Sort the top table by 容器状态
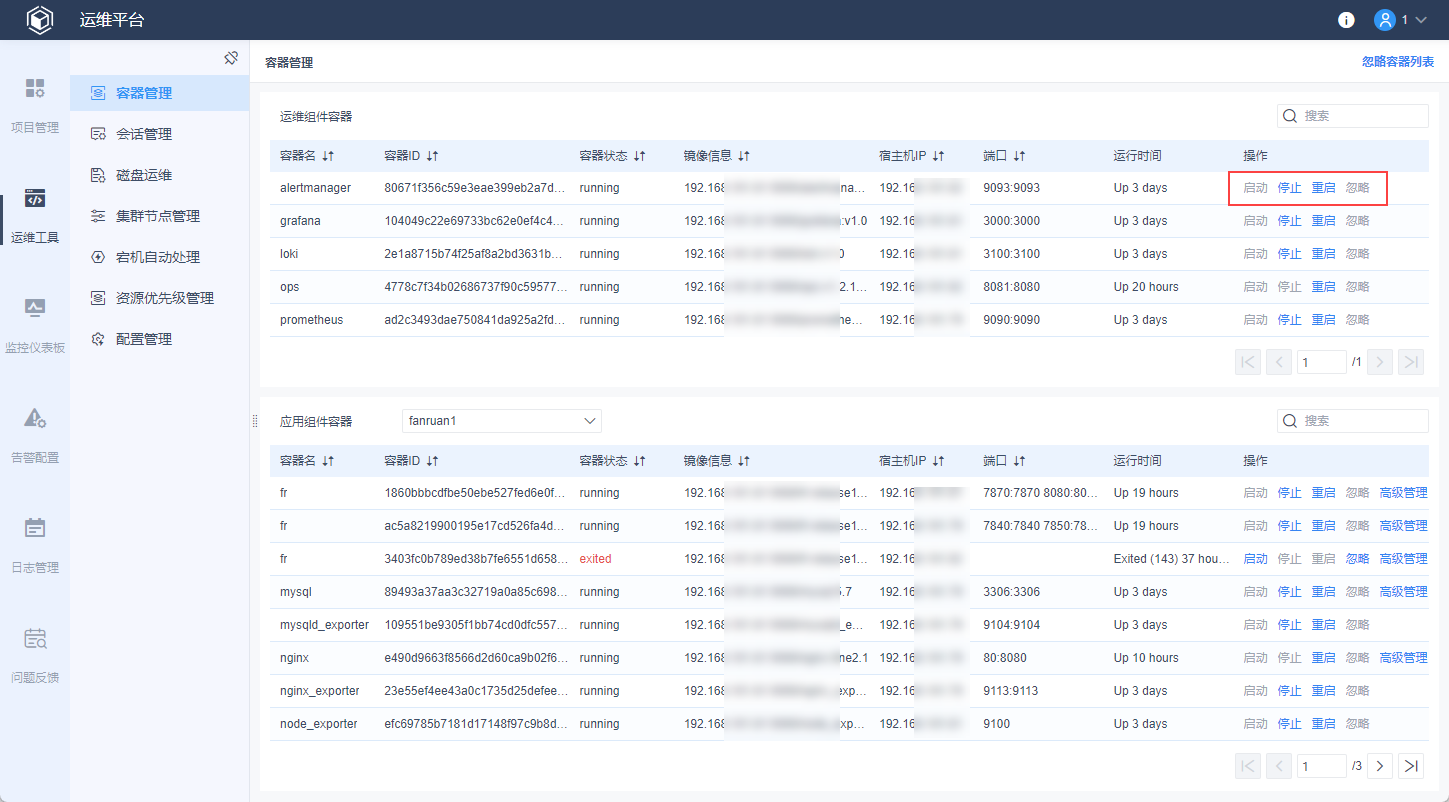This screenshot has height=802, width=1449. click(640, 156)
